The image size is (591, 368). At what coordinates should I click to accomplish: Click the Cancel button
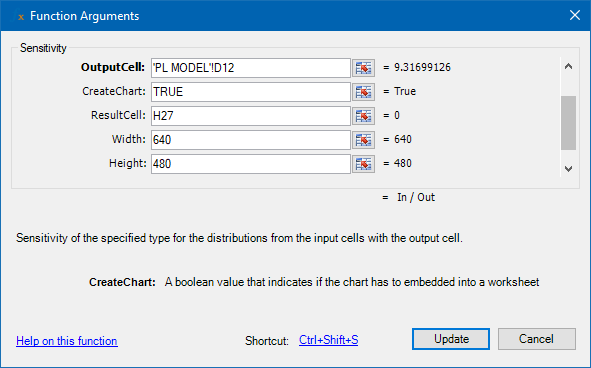point(536,339)
